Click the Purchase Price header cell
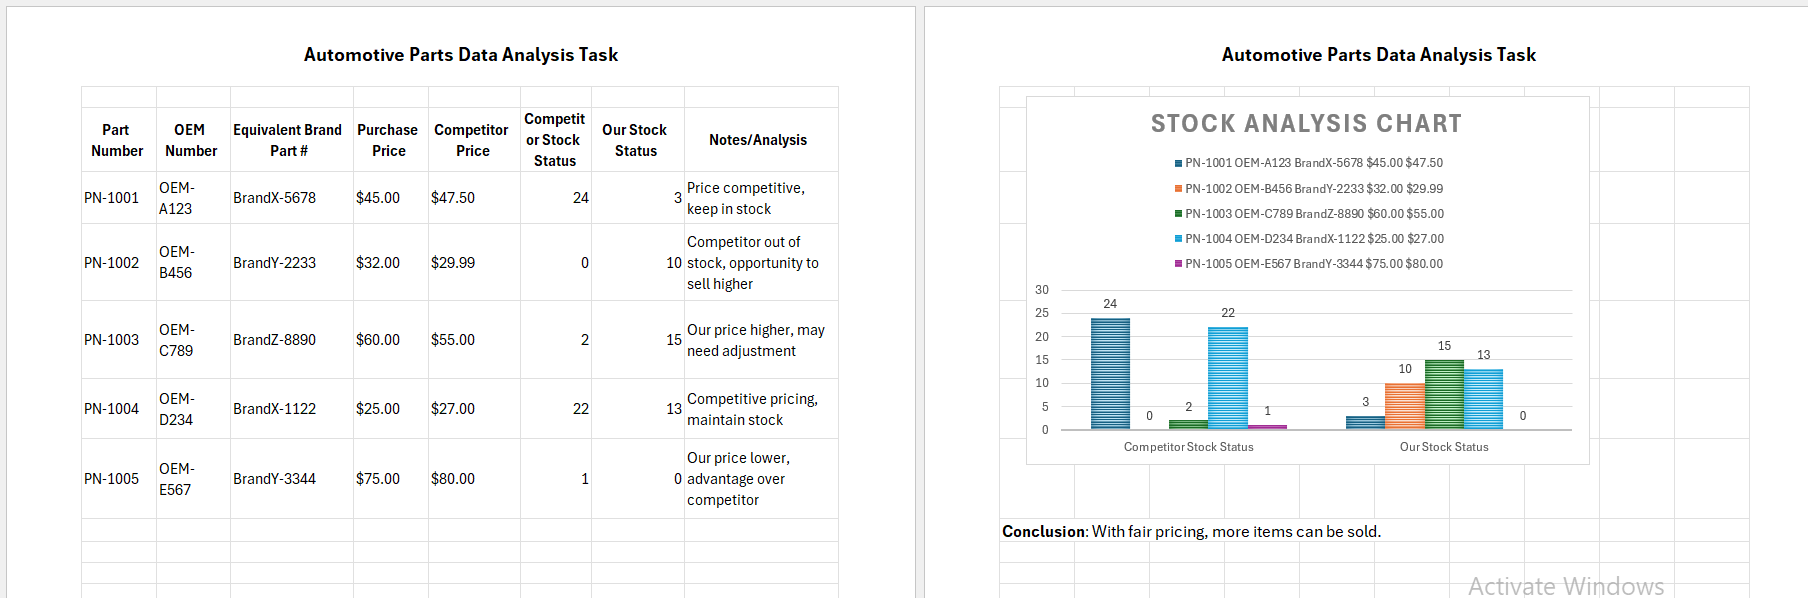The image size is (1808, 598). pyautogui.click(x=388, y=140)
